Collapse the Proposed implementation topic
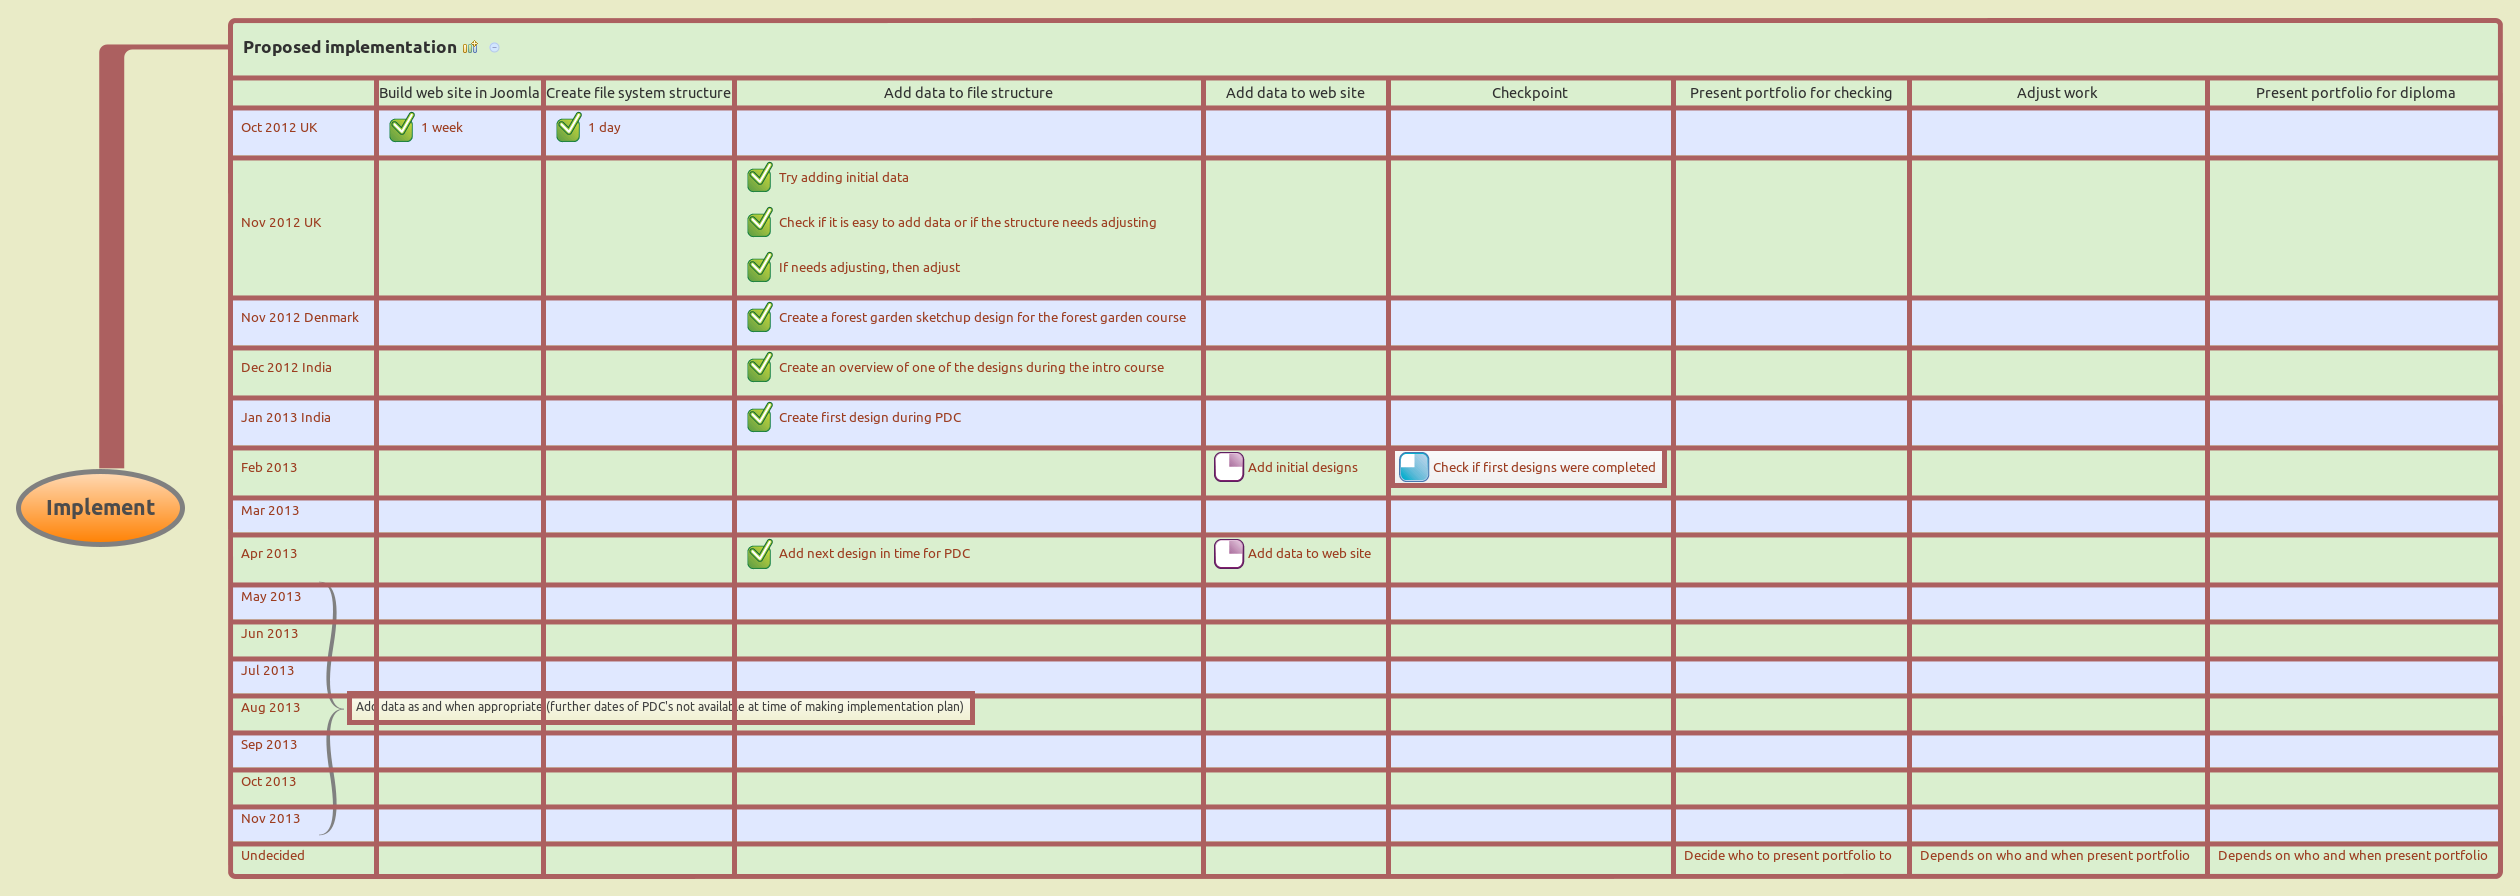The height and width of the screenshot is (896, 2520). tap(494, 47)
